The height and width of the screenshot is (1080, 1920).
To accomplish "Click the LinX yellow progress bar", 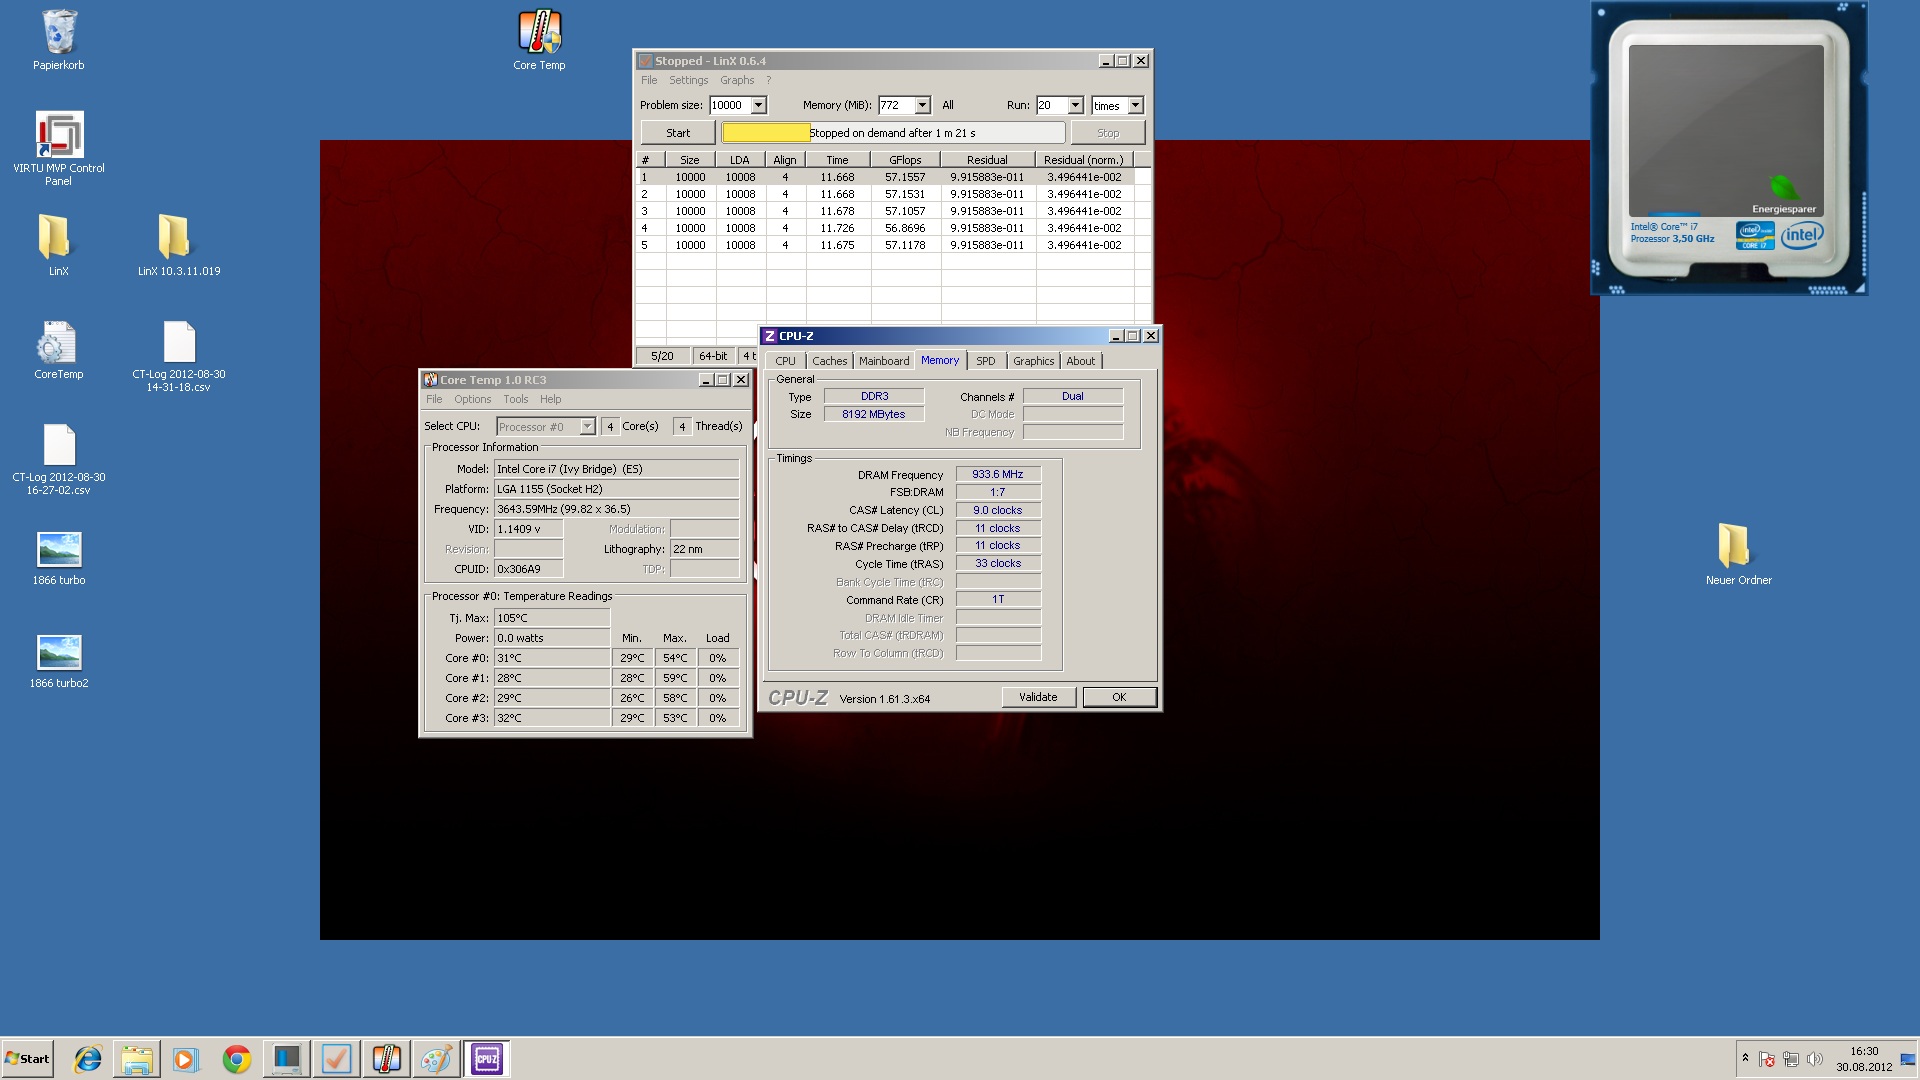I will (x=766, y=133).
